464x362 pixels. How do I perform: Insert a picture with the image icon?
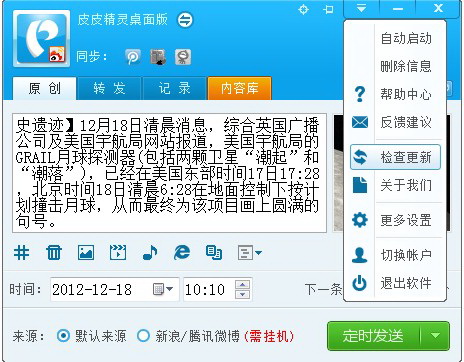(x=86, y=252)
